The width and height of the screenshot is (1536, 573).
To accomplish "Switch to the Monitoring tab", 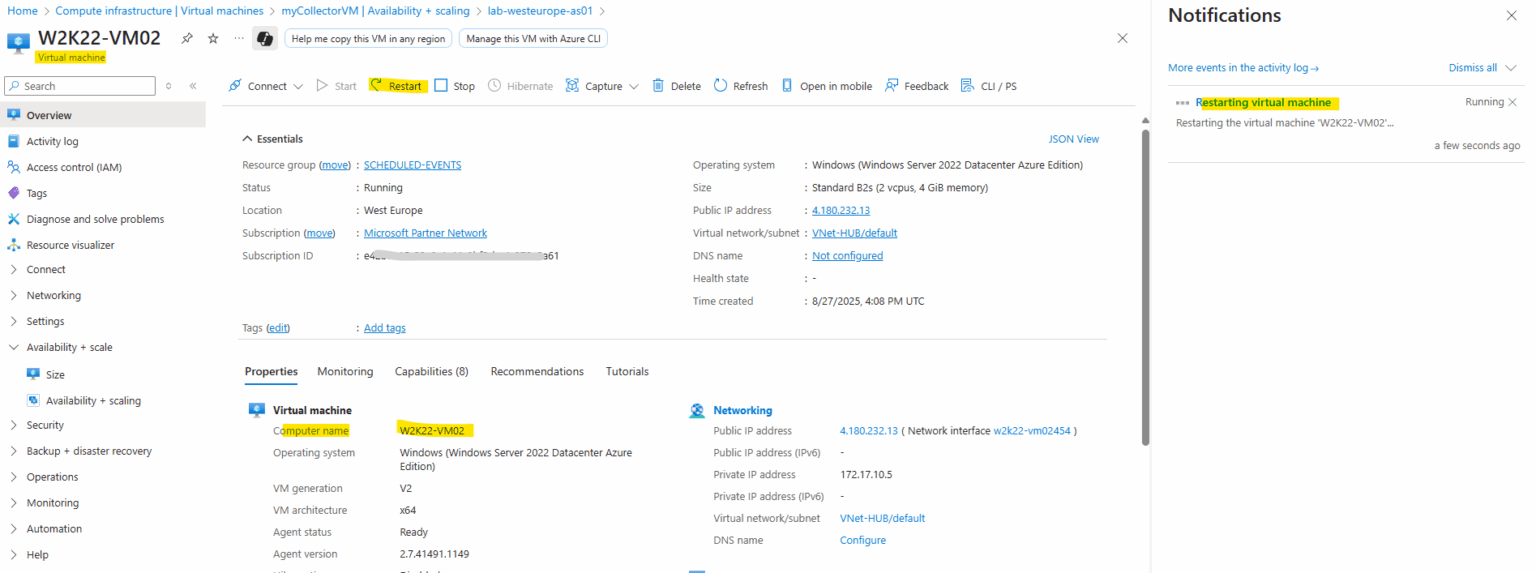I will (x=345, y=371).
